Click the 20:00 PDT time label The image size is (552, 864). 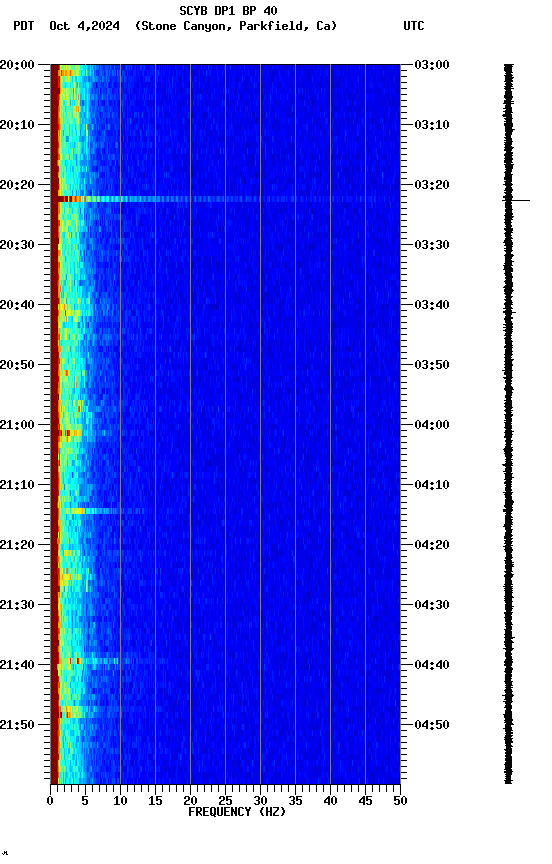(17, 65)
